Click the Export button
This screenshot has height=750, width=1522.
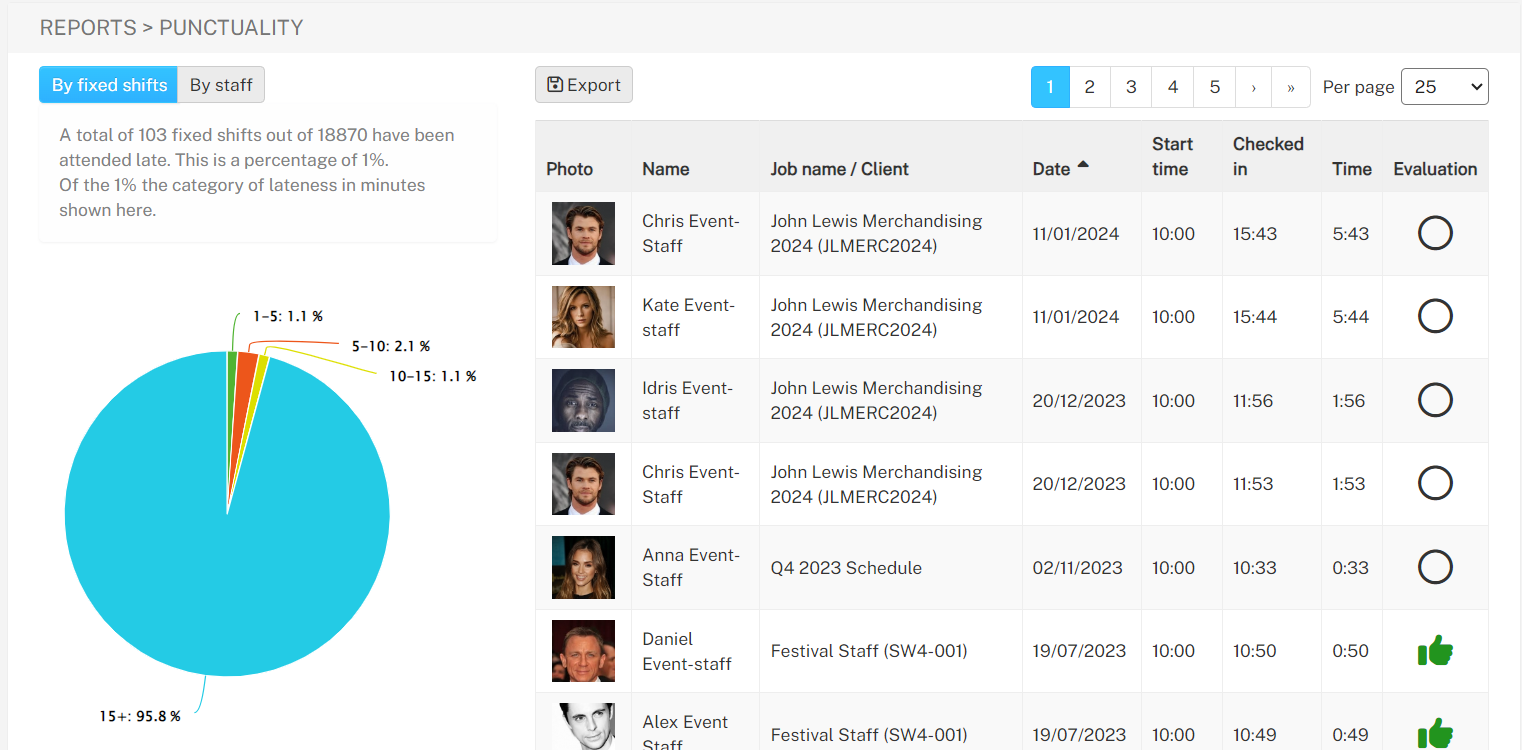click(x=584, y=85)
